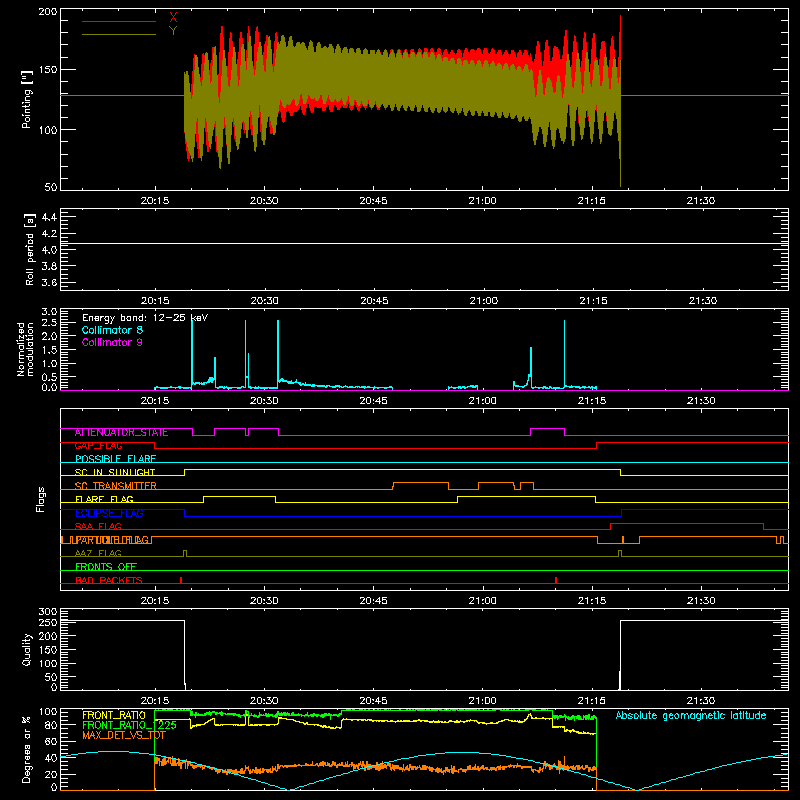Click the SC_TRANSMITTER flag label
This screenshot has width=800, height=800.
pyautogui.click(x=116, y=486)
